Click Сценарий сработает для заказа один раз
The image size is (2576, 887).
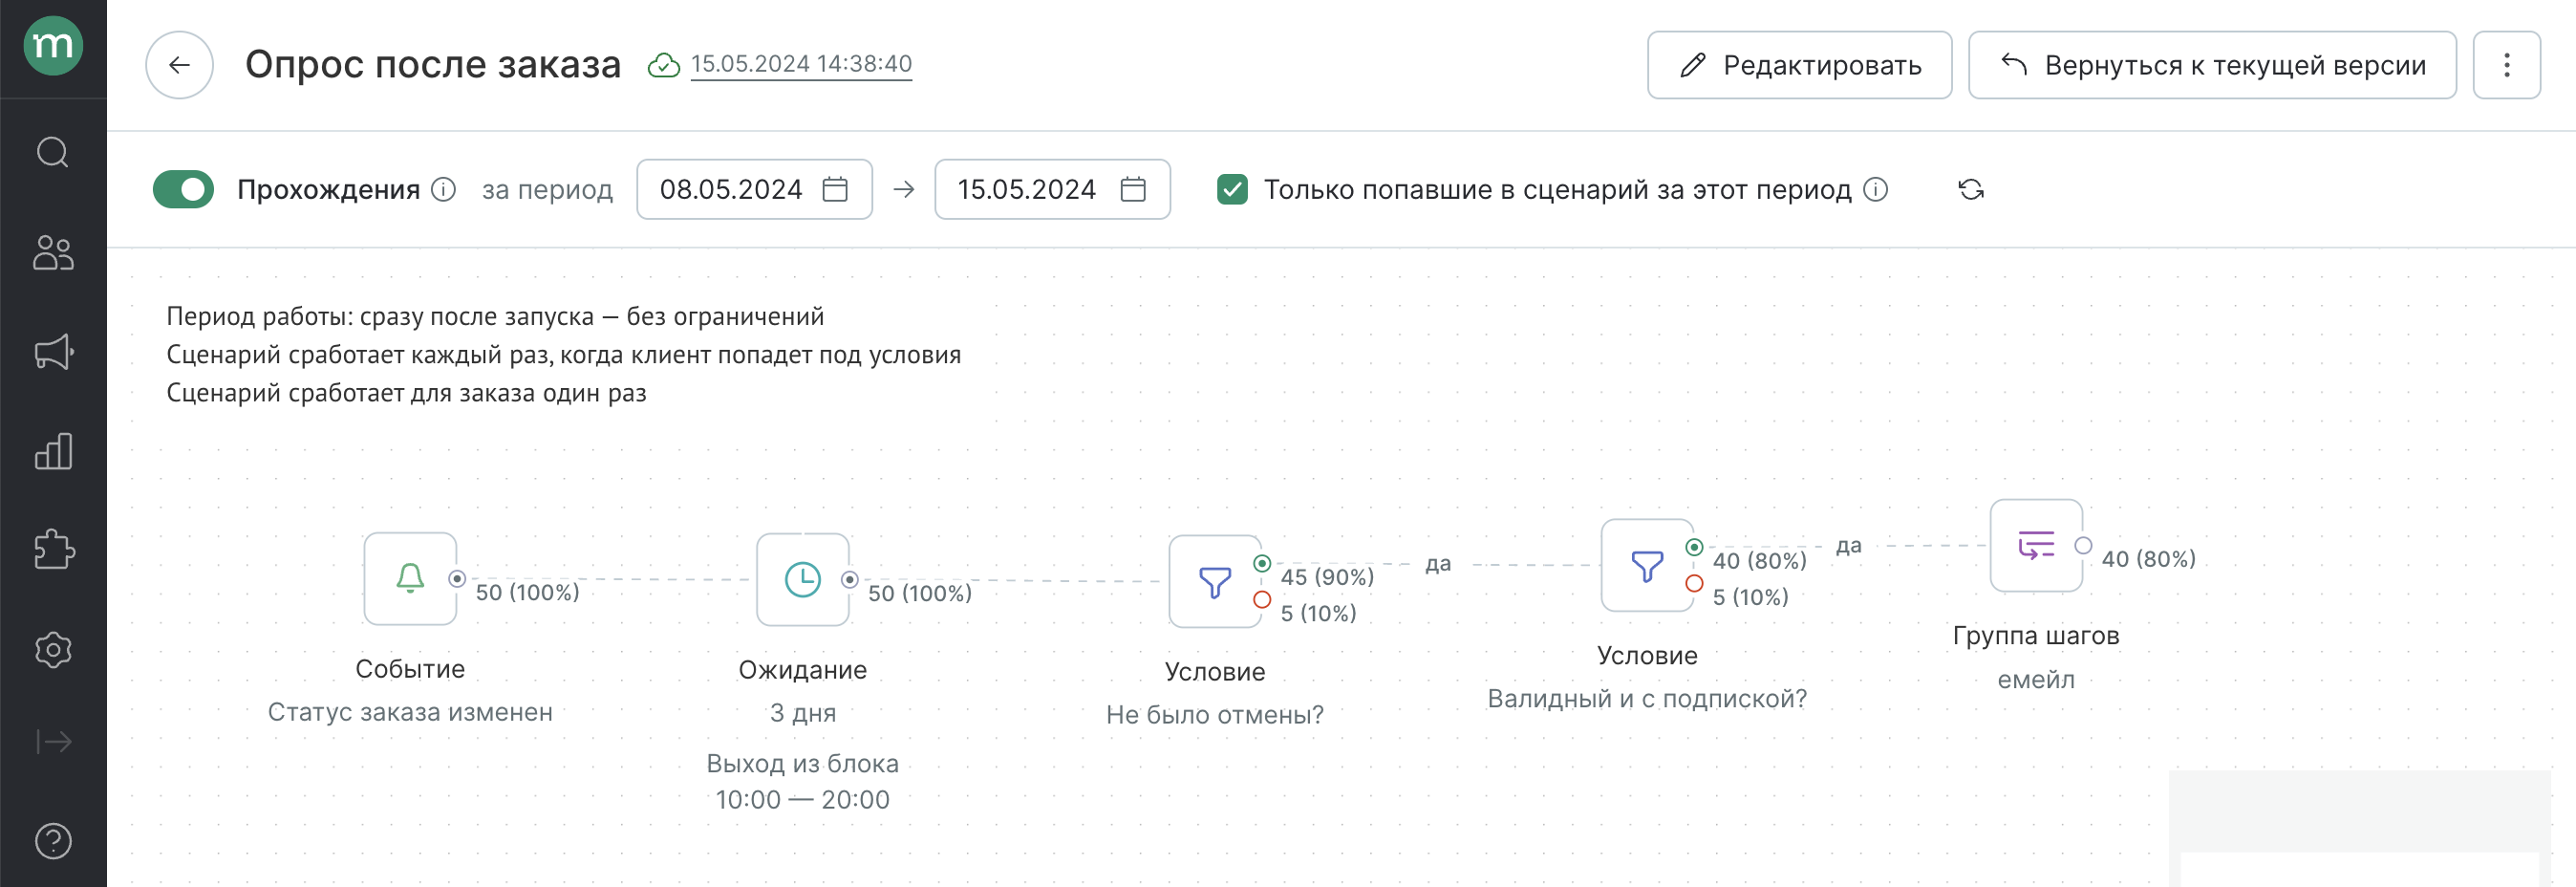(406, 393)
